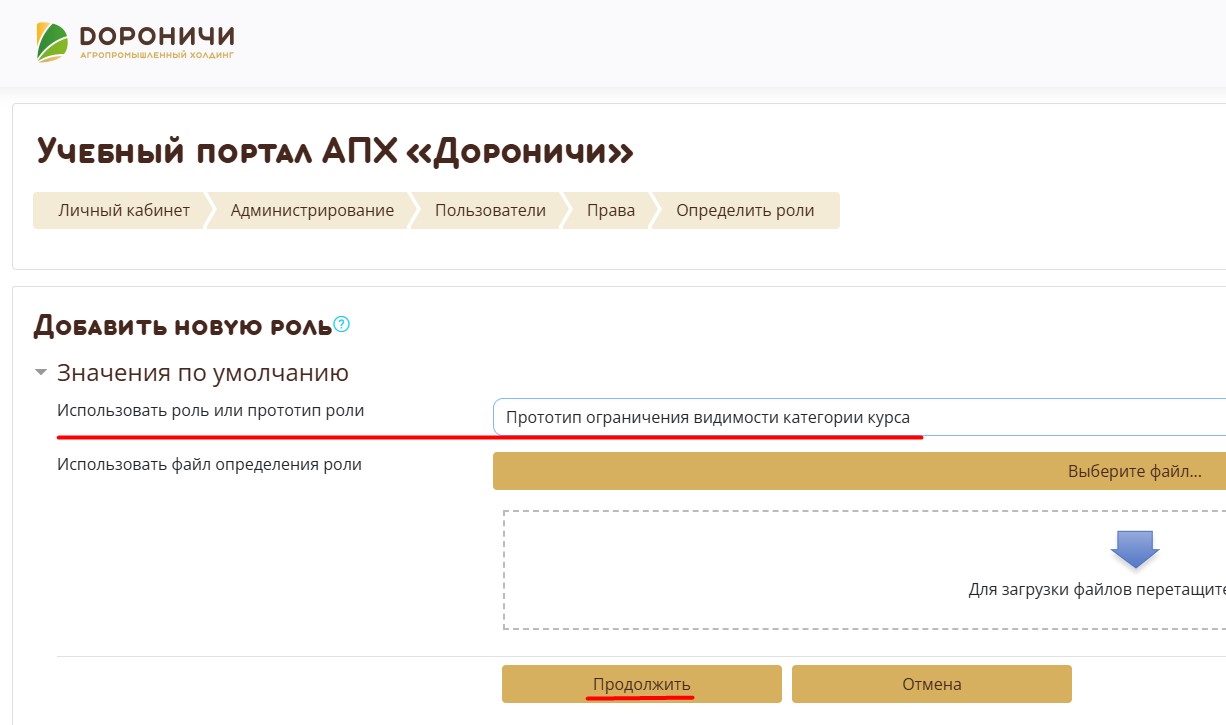The height and width of the screenshot is (725, 1226).
Task: Click the ДОРОНИЧИ brand wordmark text
Action: coord(156,37)
